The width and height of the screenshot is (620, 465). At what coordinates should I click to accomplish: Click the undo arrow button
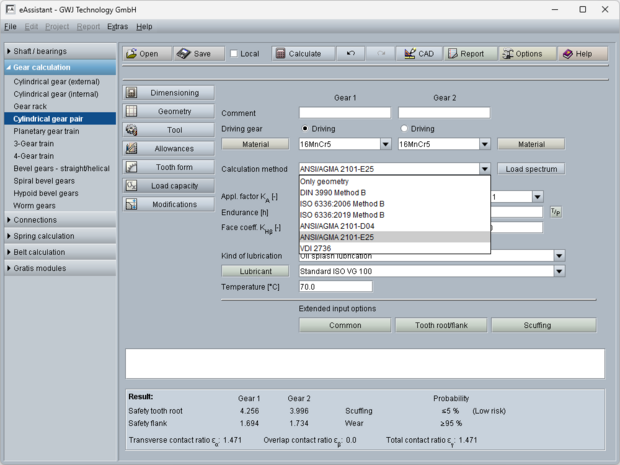348,53
